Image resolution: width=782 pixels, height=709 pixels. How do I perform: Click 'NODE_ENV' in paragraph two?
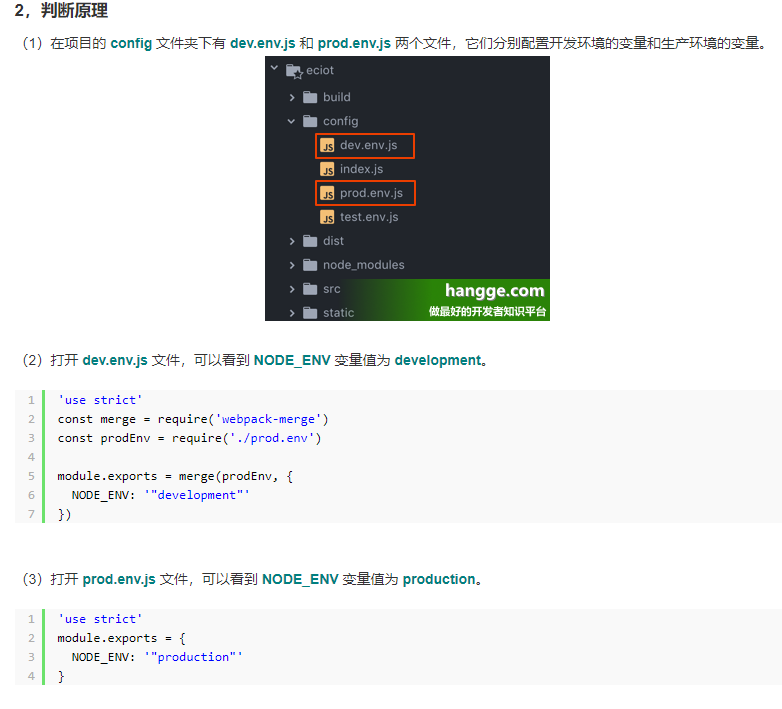point(292,360)
